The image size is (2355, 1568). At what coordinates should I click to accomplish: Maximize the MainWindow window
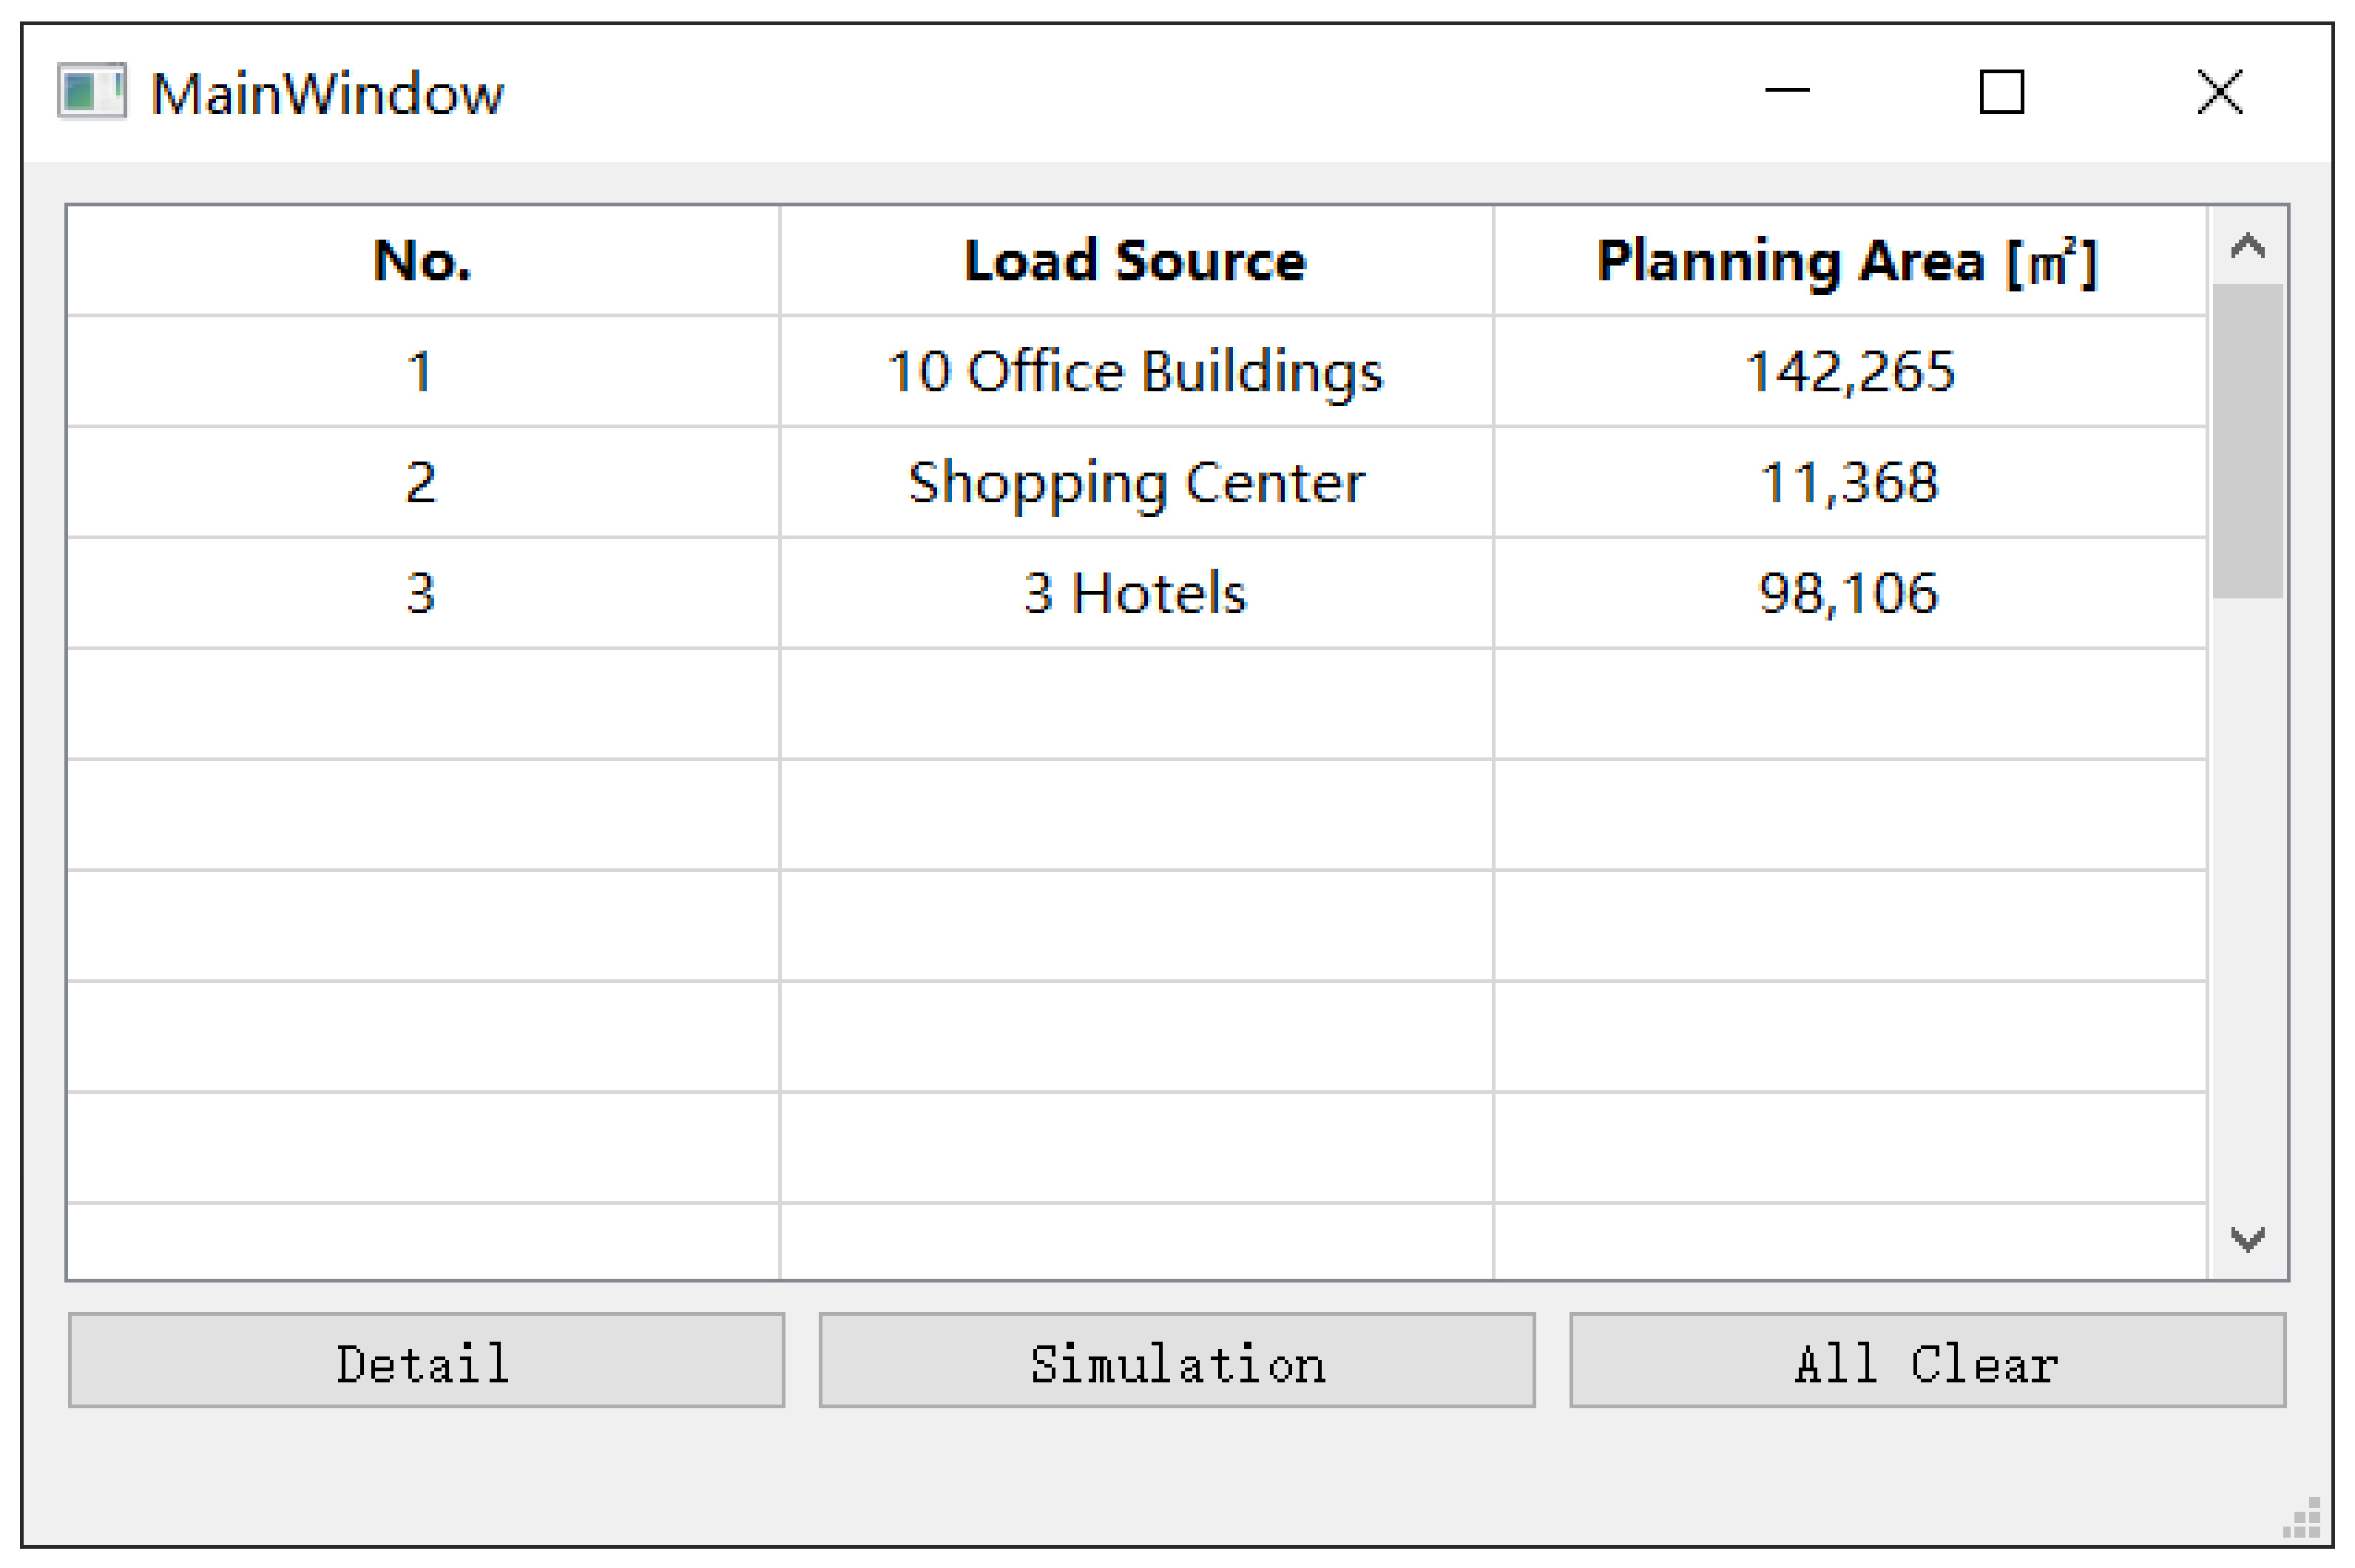2001,92
